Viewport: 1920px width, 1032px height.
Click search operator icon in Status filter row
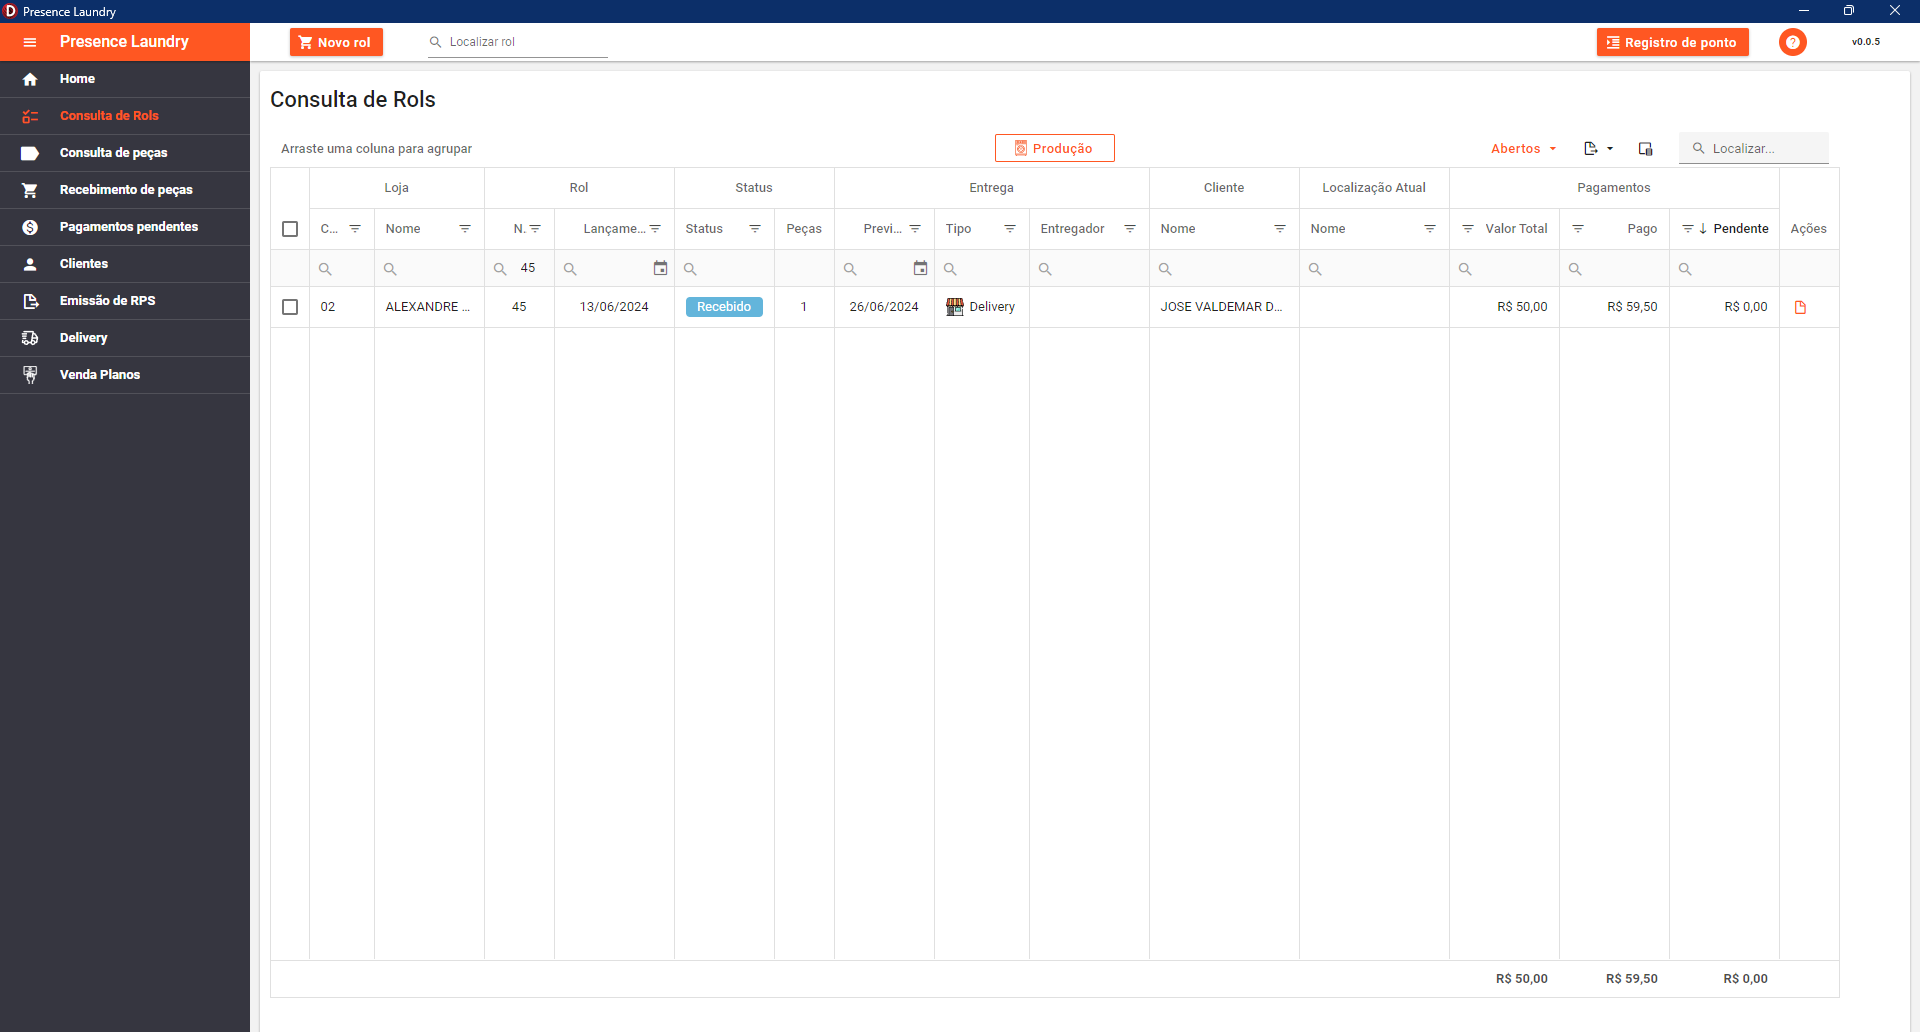(x=690, y=269)
